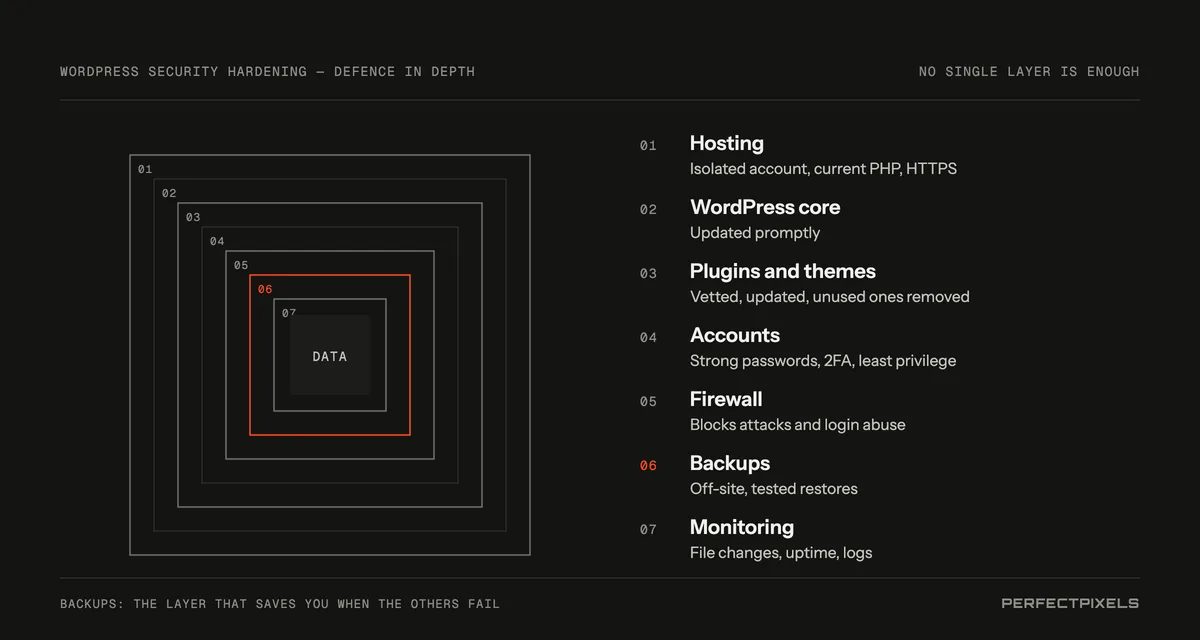Click 'Off-site, tested restores' description
The width and height of the screenshot is (1200, 640).
point(774,489)
